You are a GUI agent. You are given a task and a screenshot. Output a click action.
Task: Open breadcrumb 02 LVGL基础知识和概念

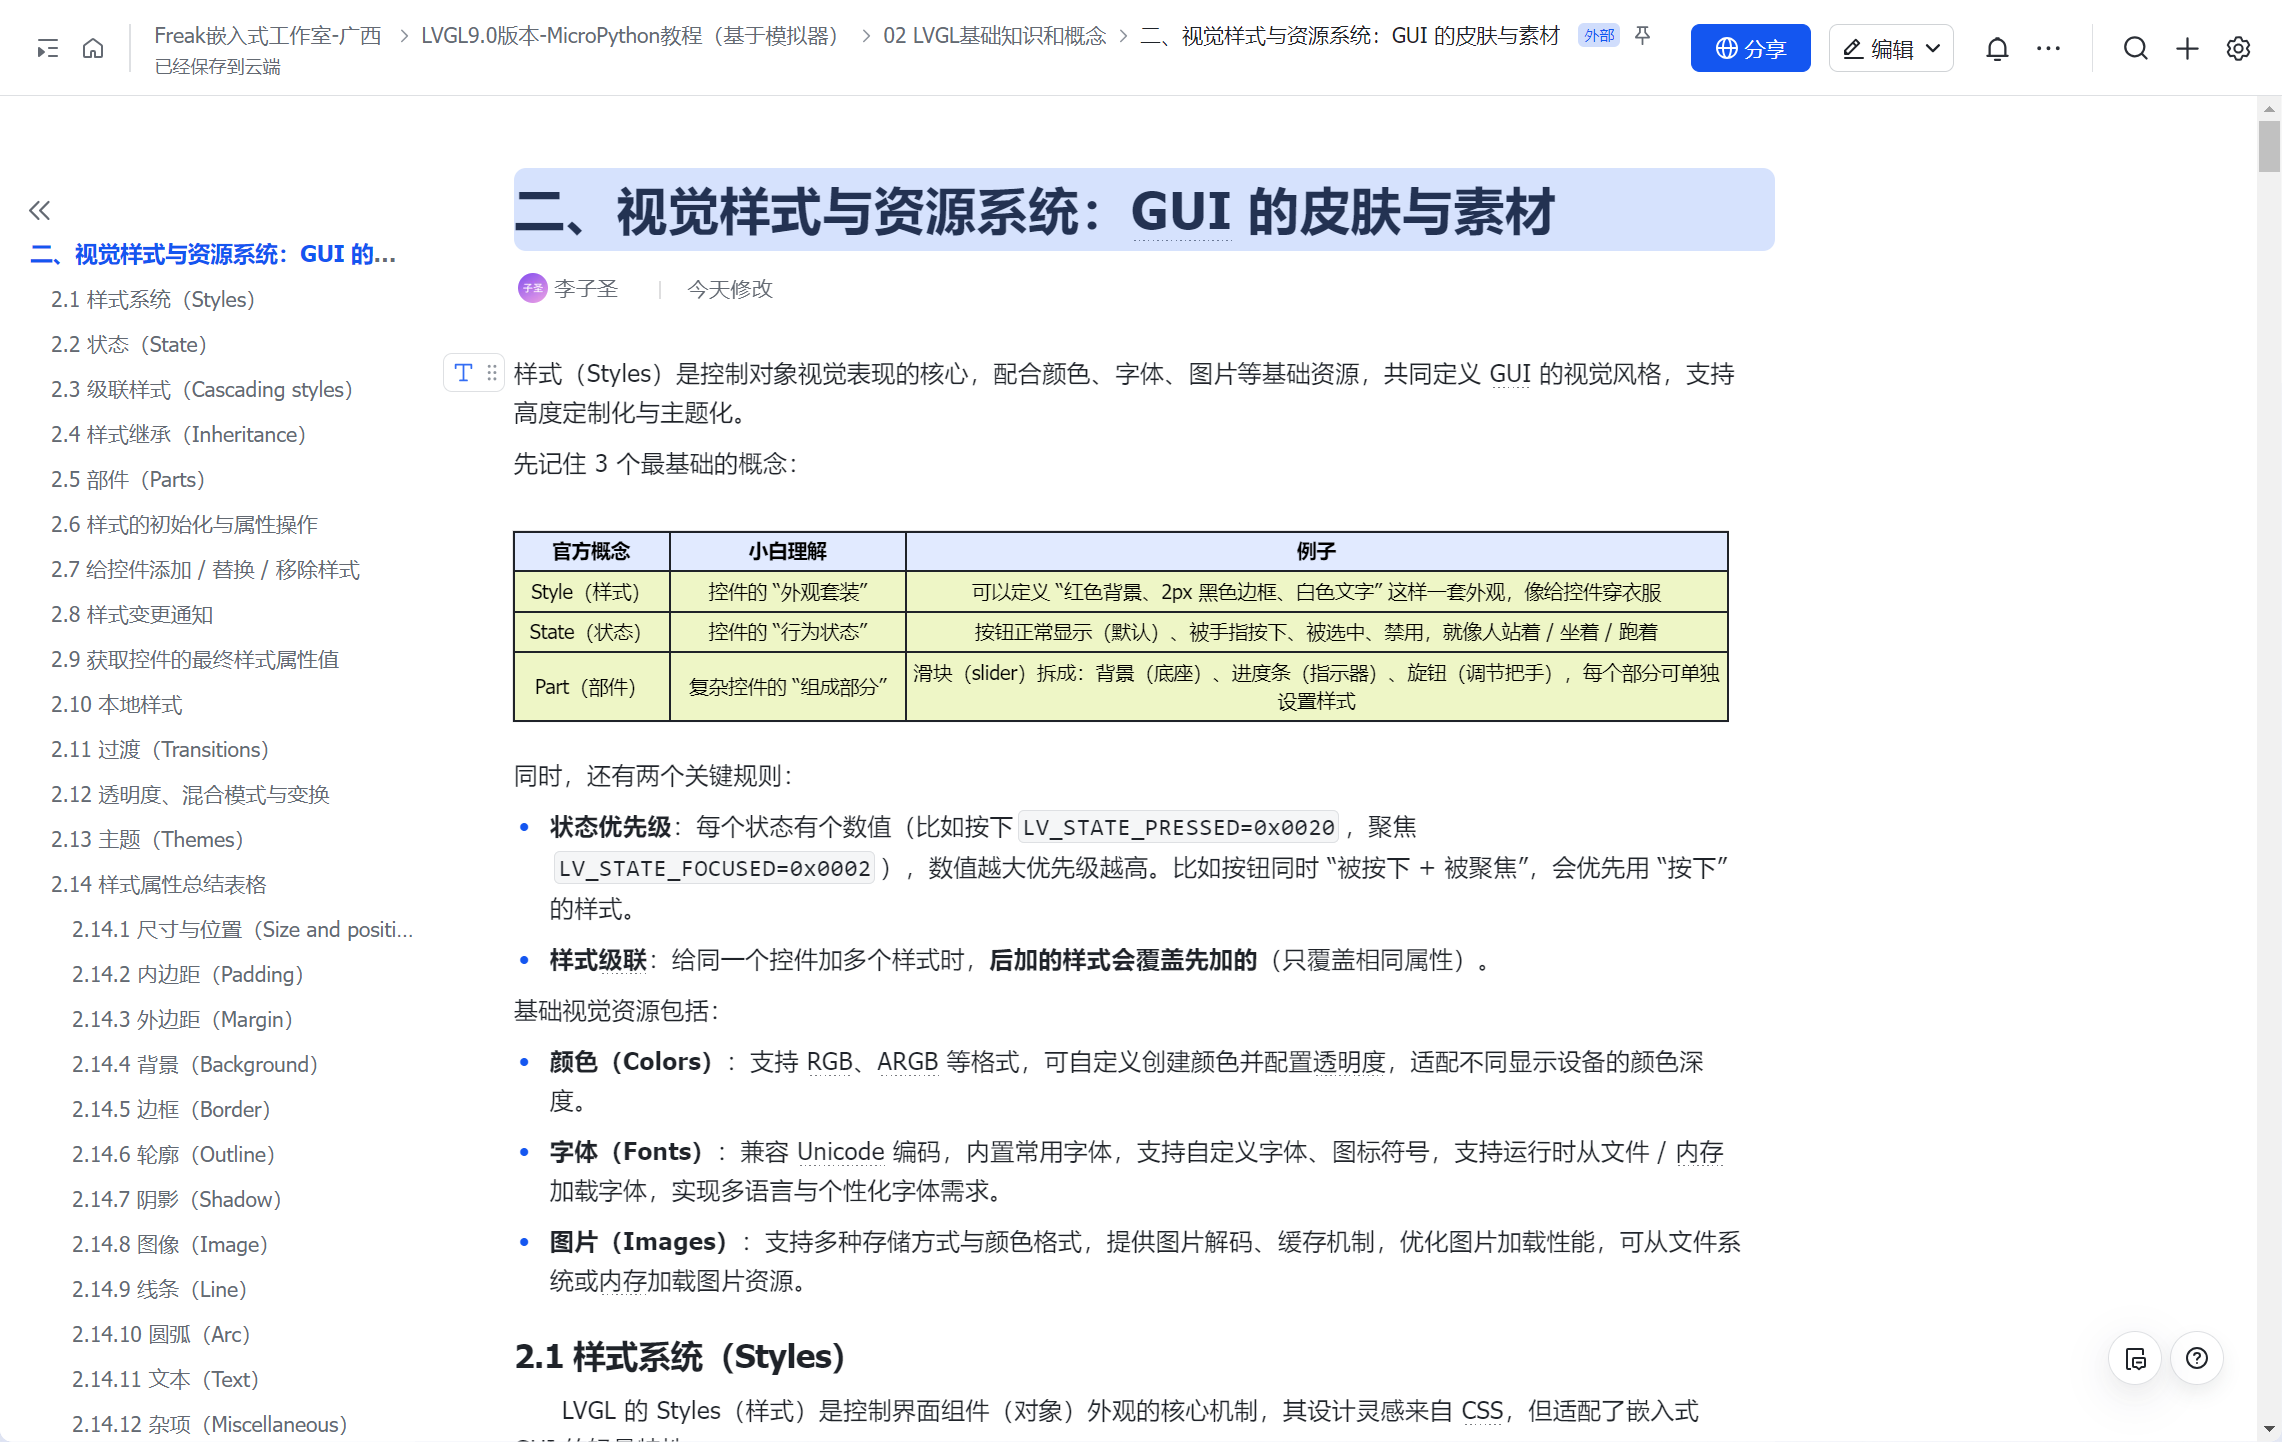tap(994, 36)
